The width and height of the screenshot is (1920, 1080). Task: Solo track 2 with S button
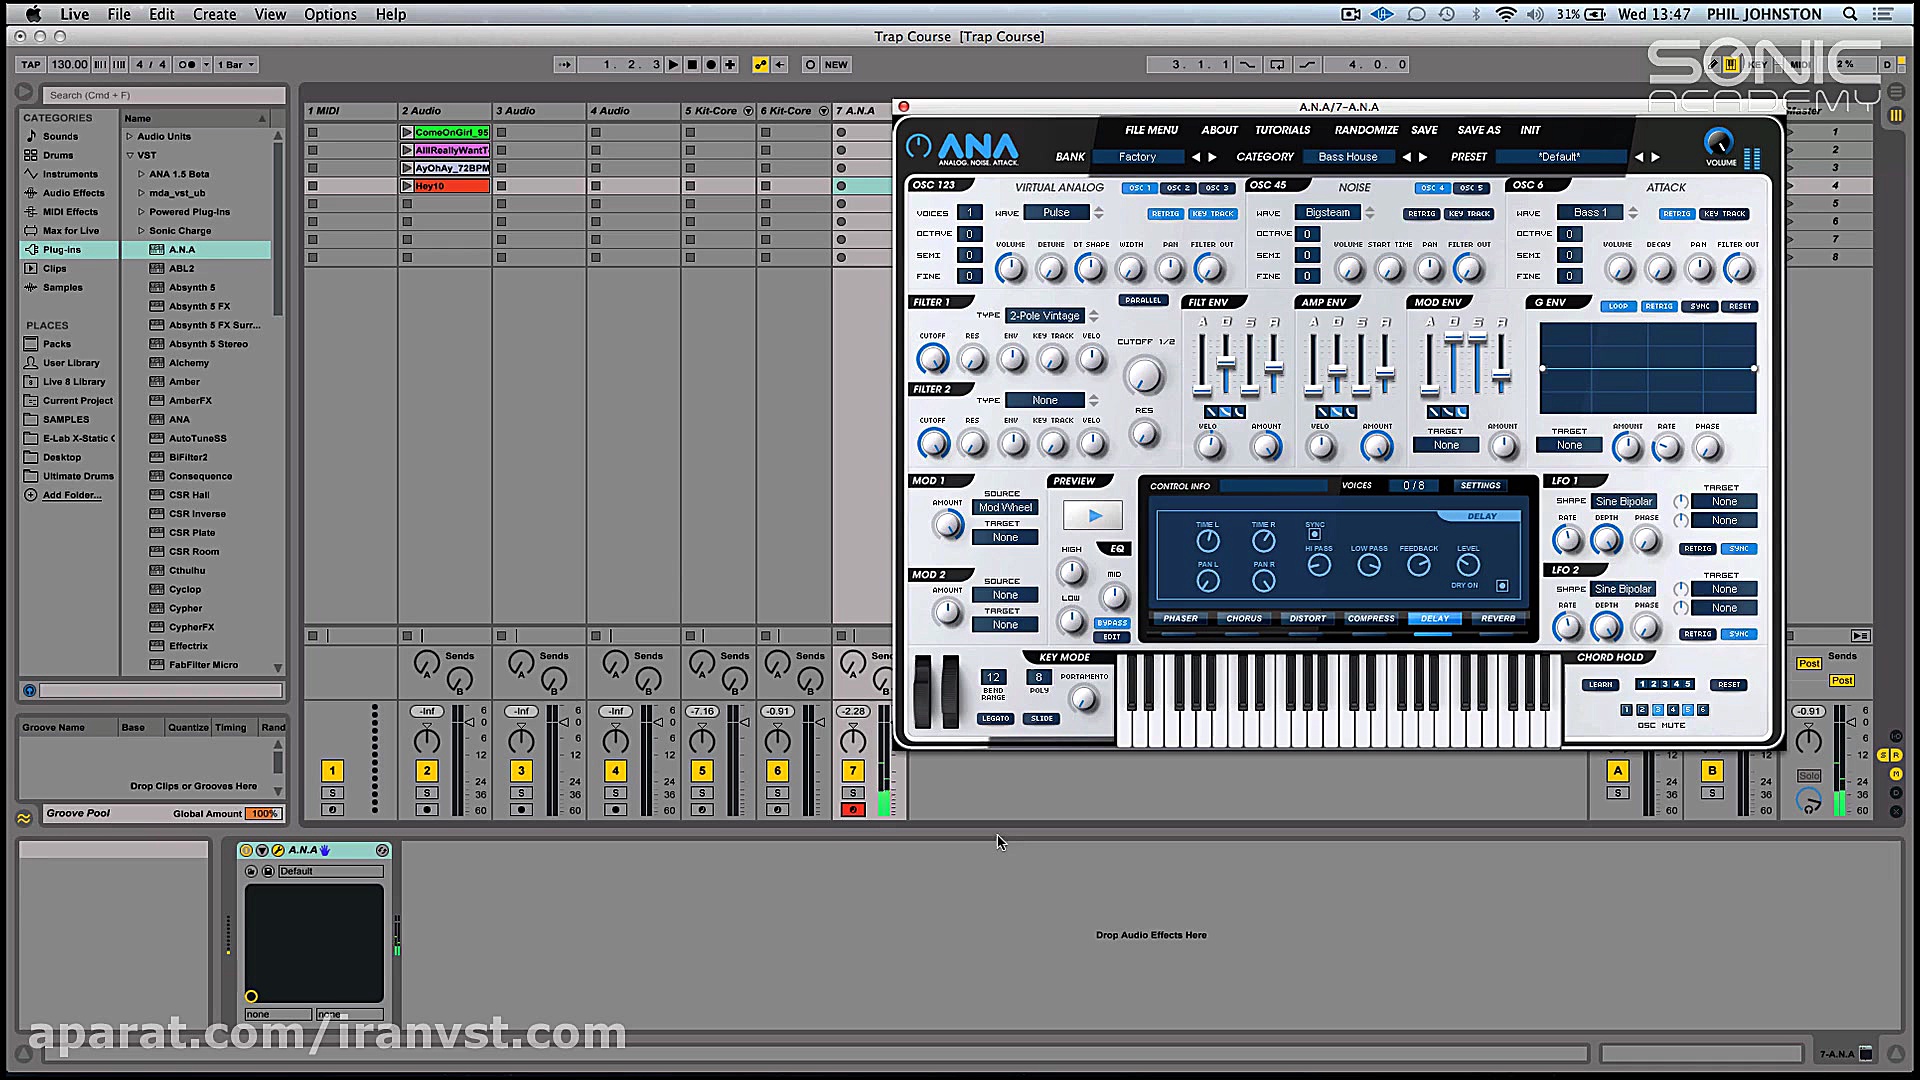427,793
